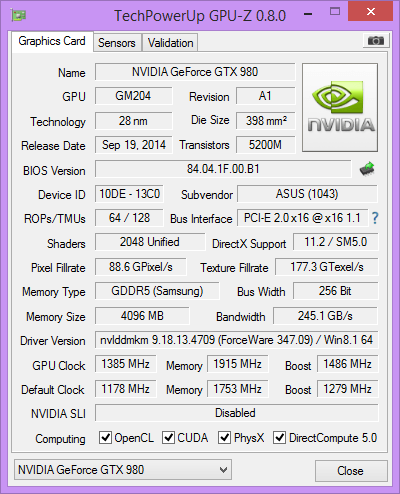Minimize the GPU-Z window
This screenshot has width=400, height=494.
pos(308,14)
